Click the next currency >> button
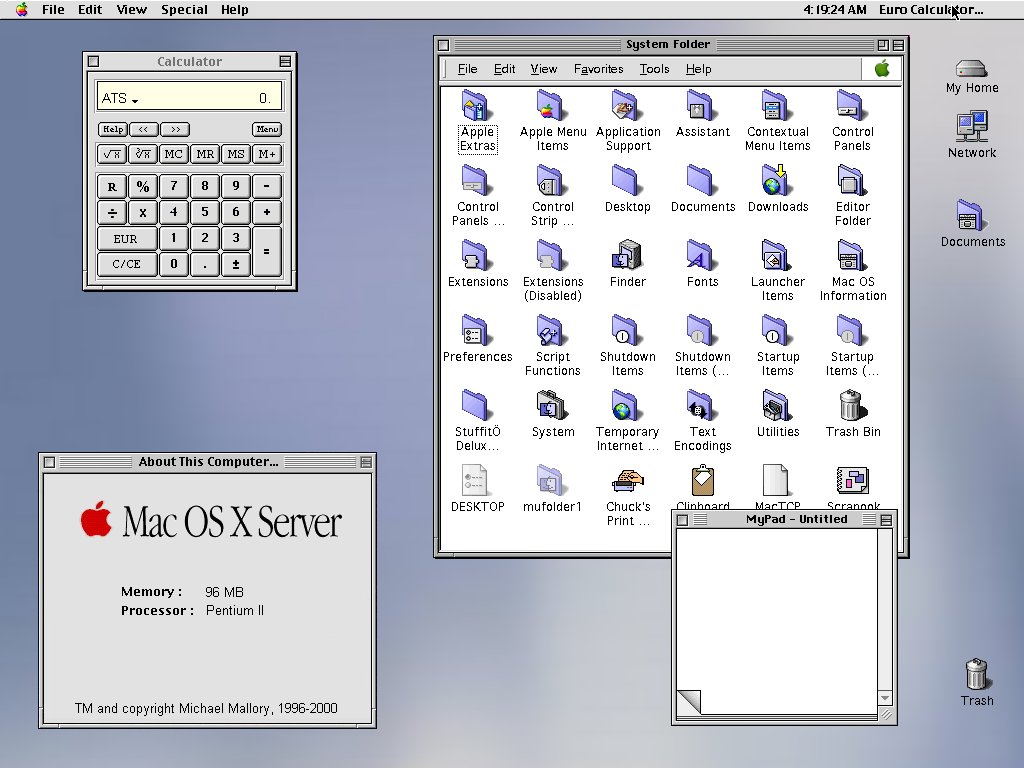 [x=175, y=129]
